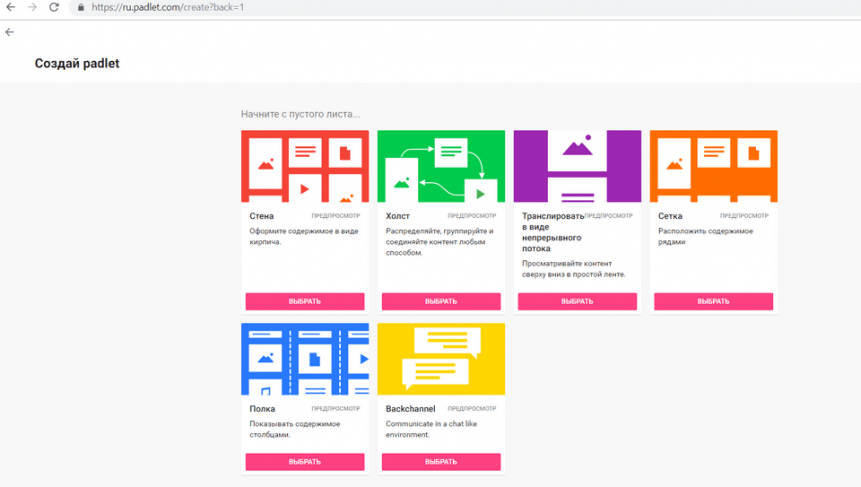Click the browser back arrow
The width and height of the screenshot is (861, 487).
[x=10, y=7]
